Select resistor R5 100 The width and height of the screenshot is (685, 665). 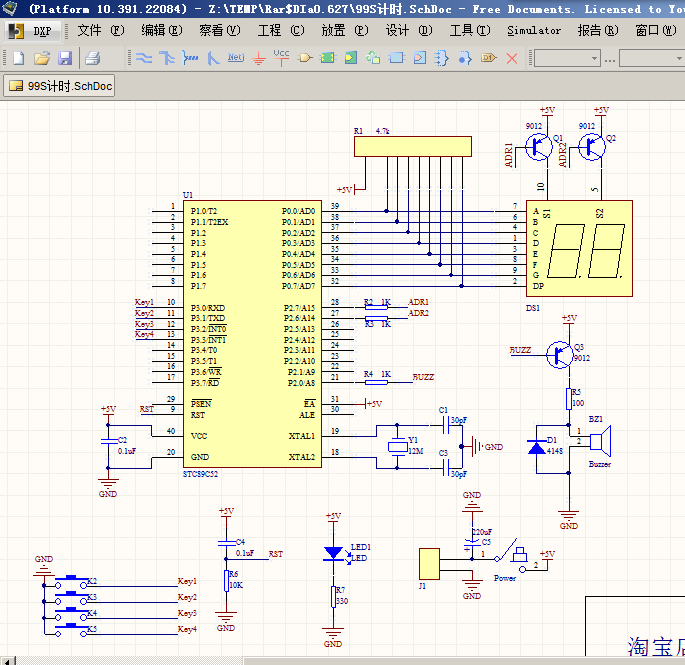click(x=569, y=398)
